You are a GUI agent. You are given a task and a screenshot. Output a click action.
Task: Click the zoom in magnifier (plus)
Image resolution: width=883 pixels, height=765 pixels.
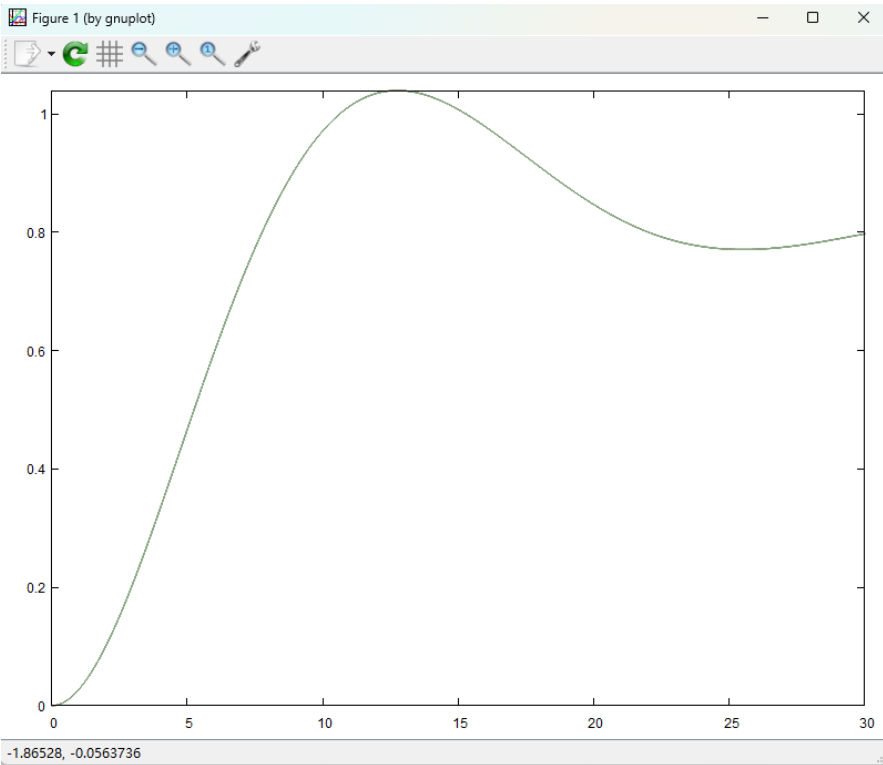tap(178, 54)
